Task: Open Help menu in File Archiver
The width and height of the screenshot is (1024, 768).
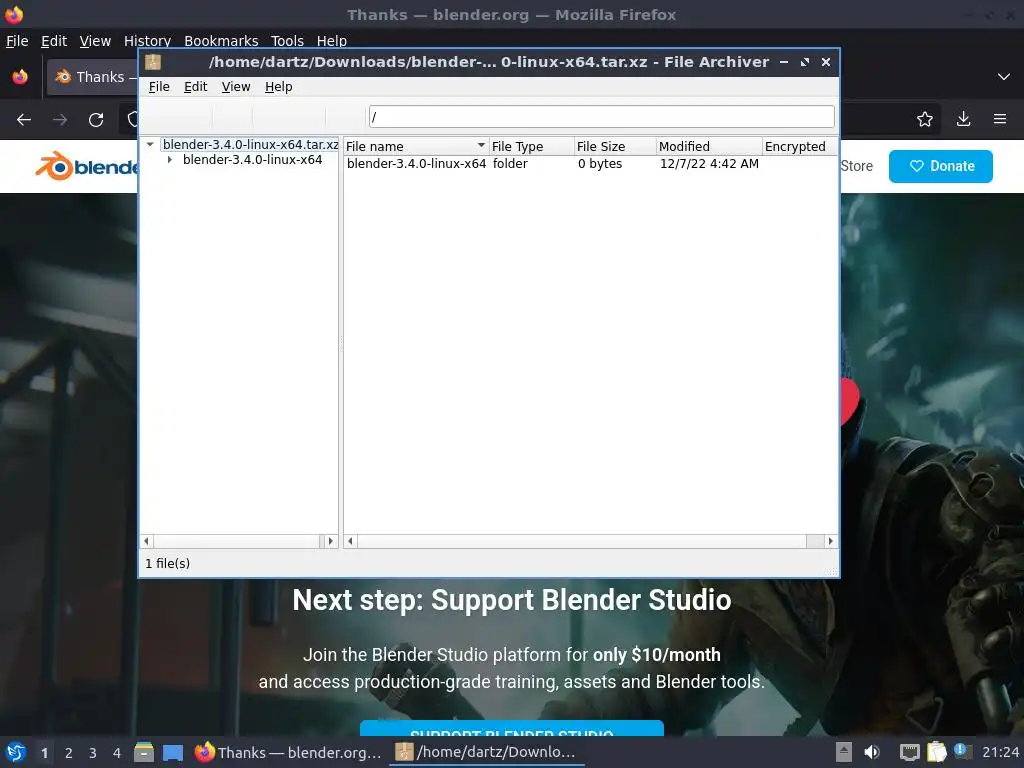Action: coord(278,87)
